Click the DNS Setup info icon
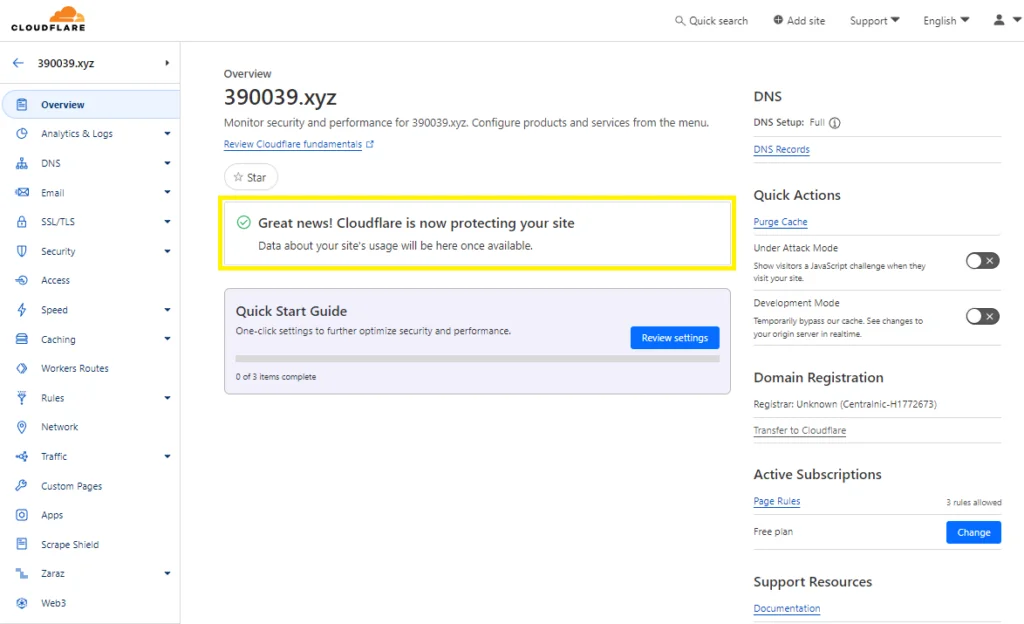Viewport: 1024px width, 624px height. (x=835, y=123)
